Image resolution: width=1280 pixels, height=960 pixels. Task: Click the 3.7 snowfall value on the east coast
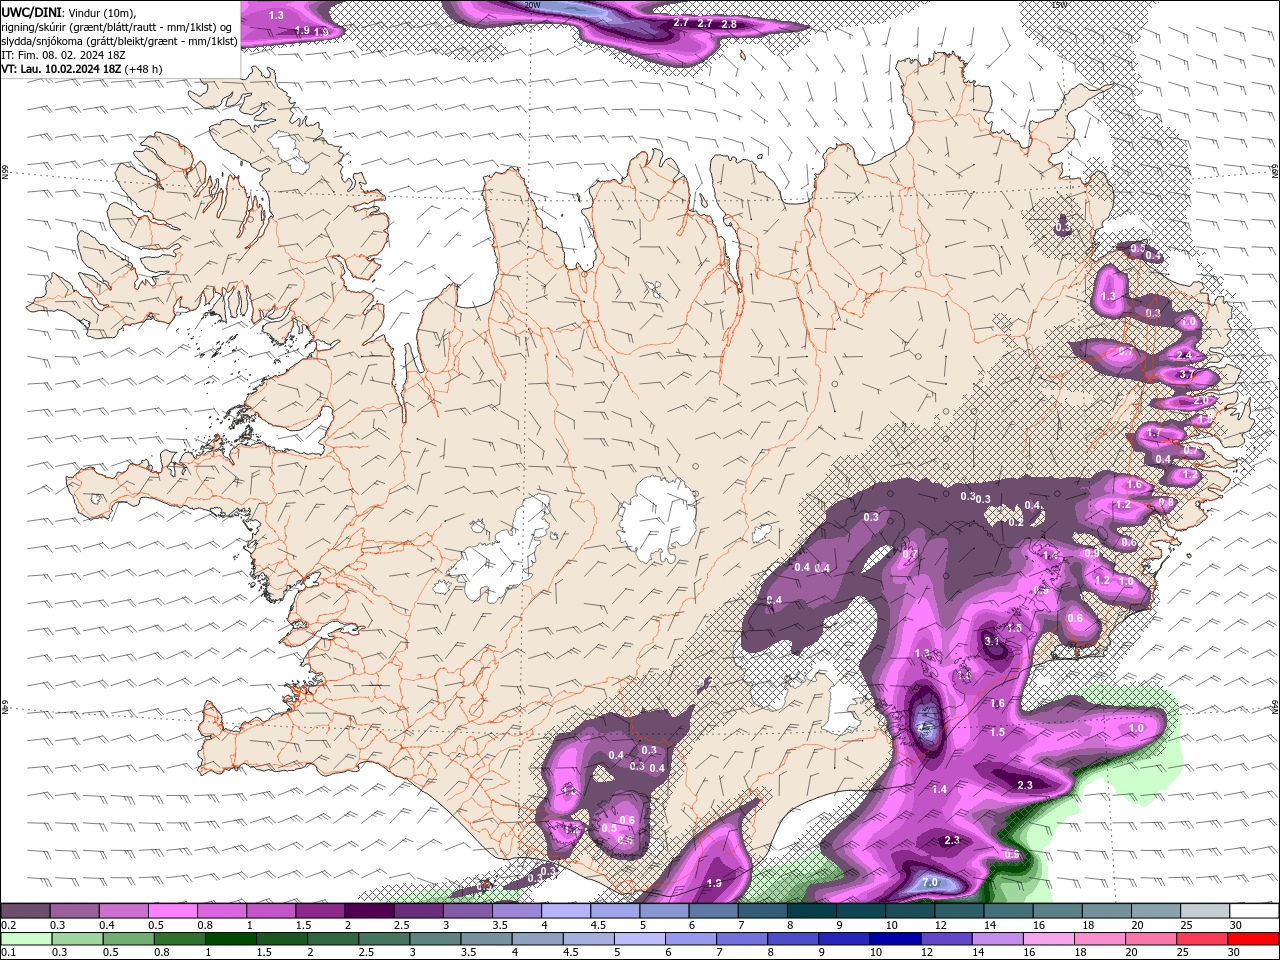tap(1187, 374)
